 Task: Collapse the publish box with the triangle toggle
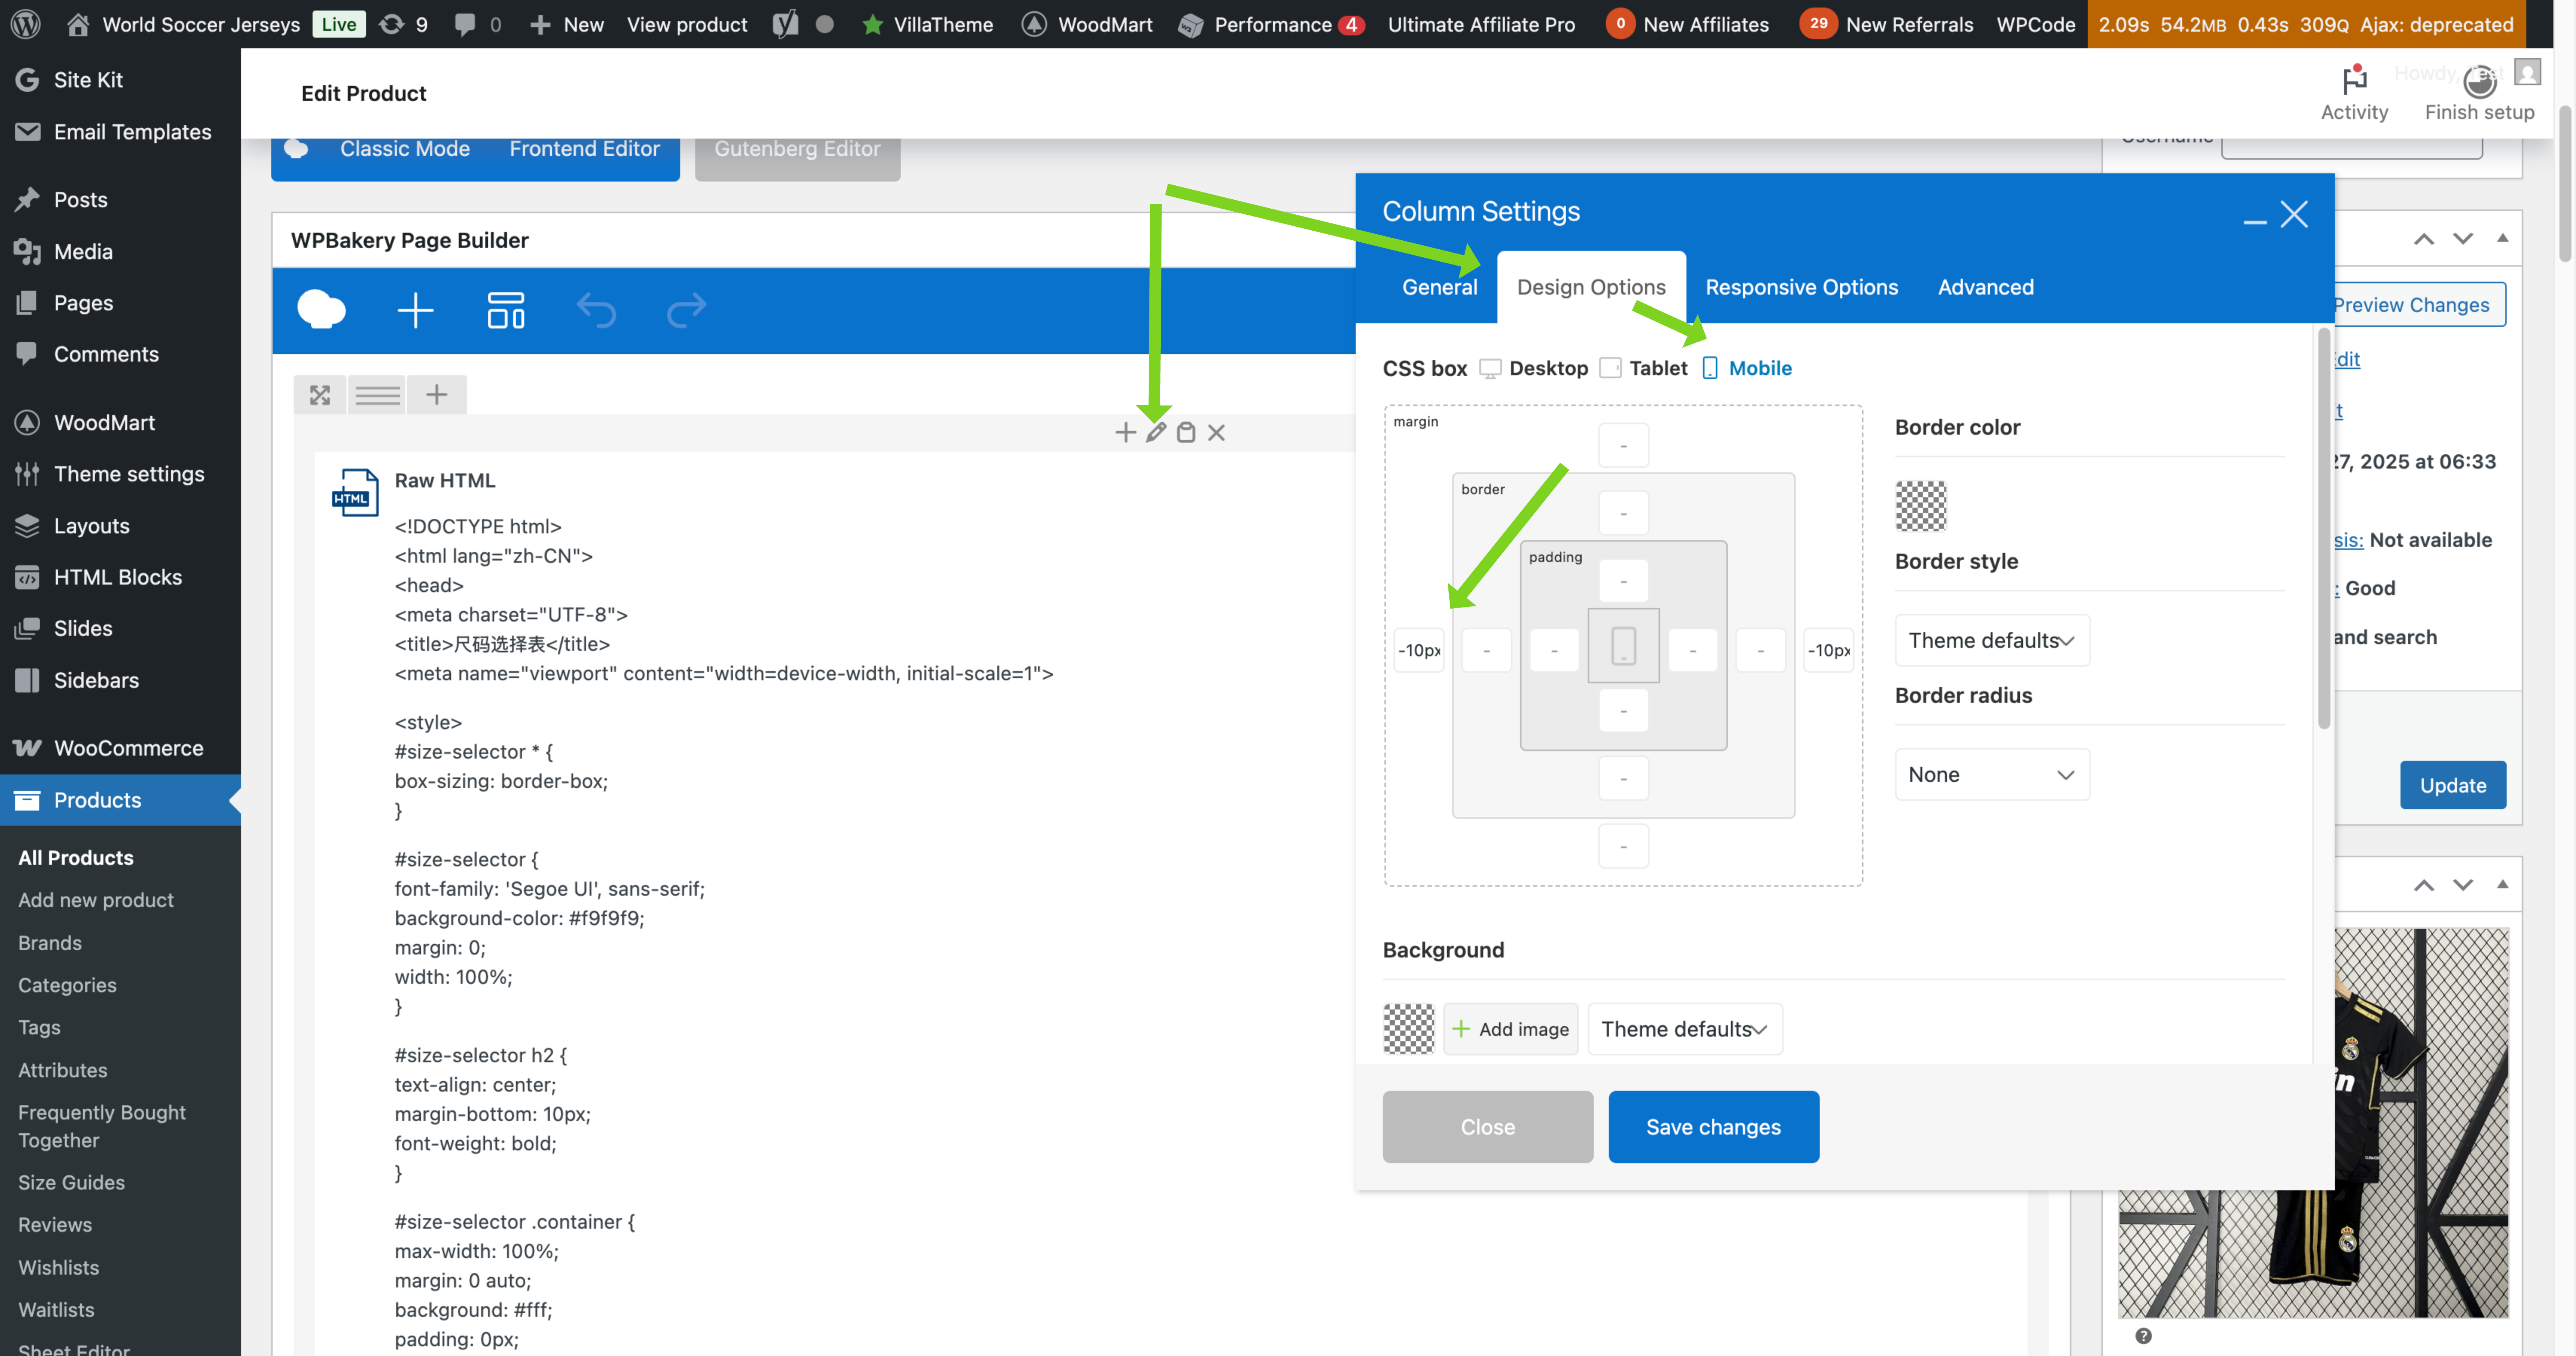(x=2502, y=238)
